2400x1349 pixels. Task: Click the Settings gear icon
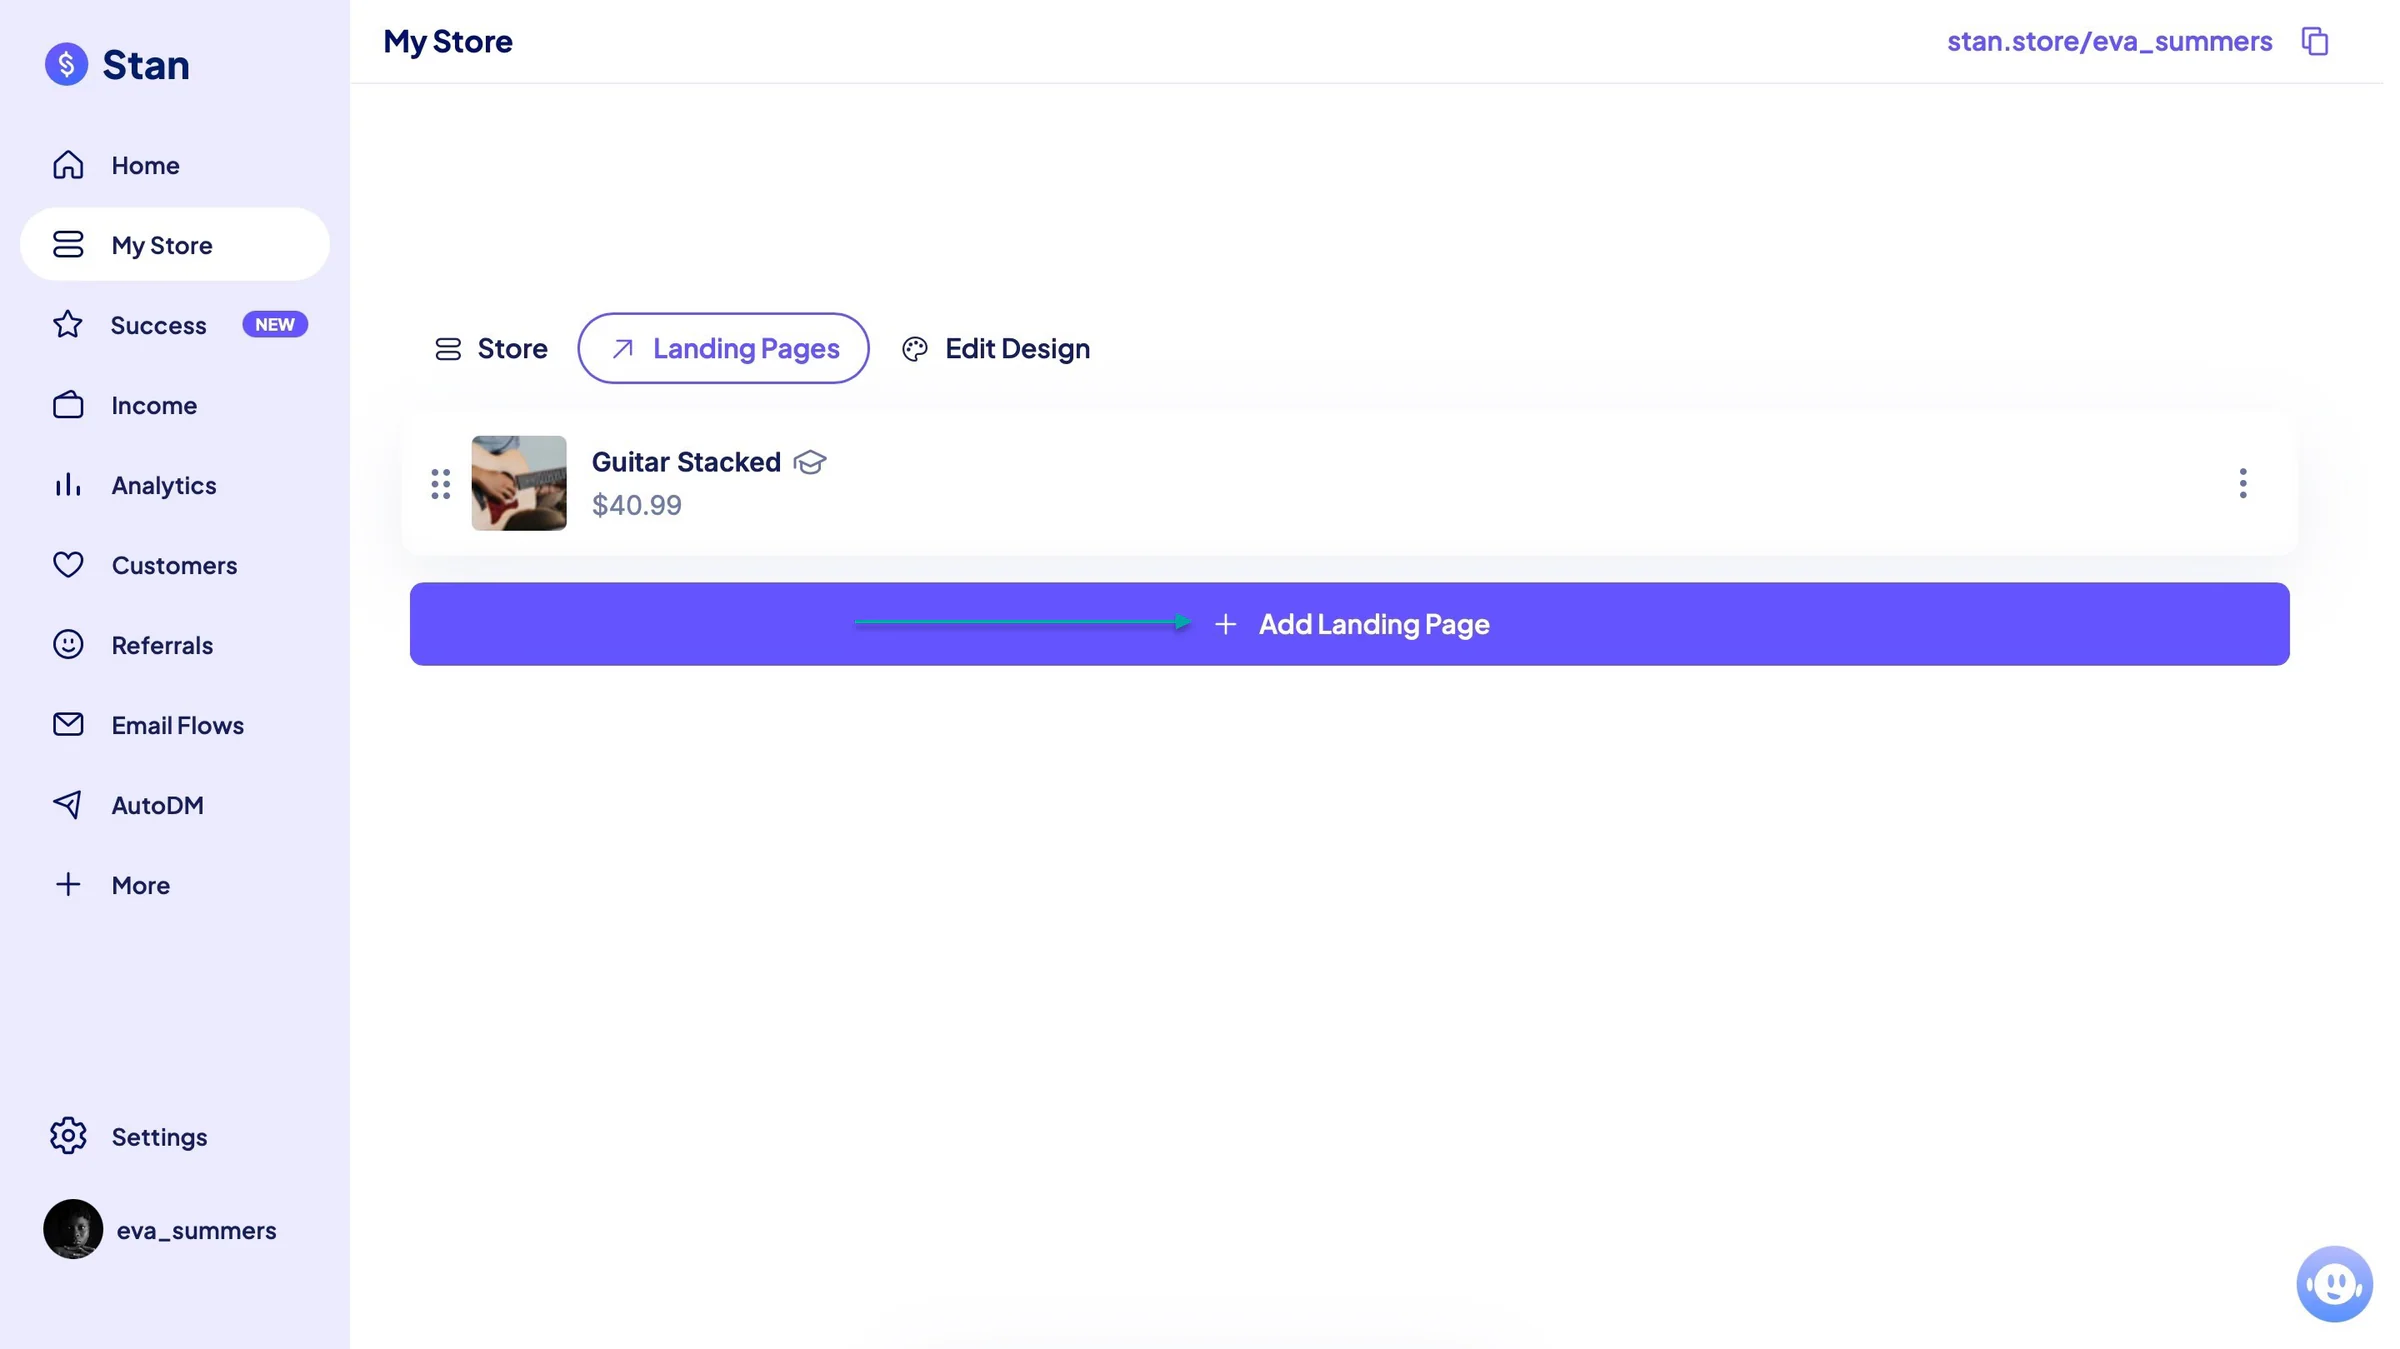[68, 1136]
